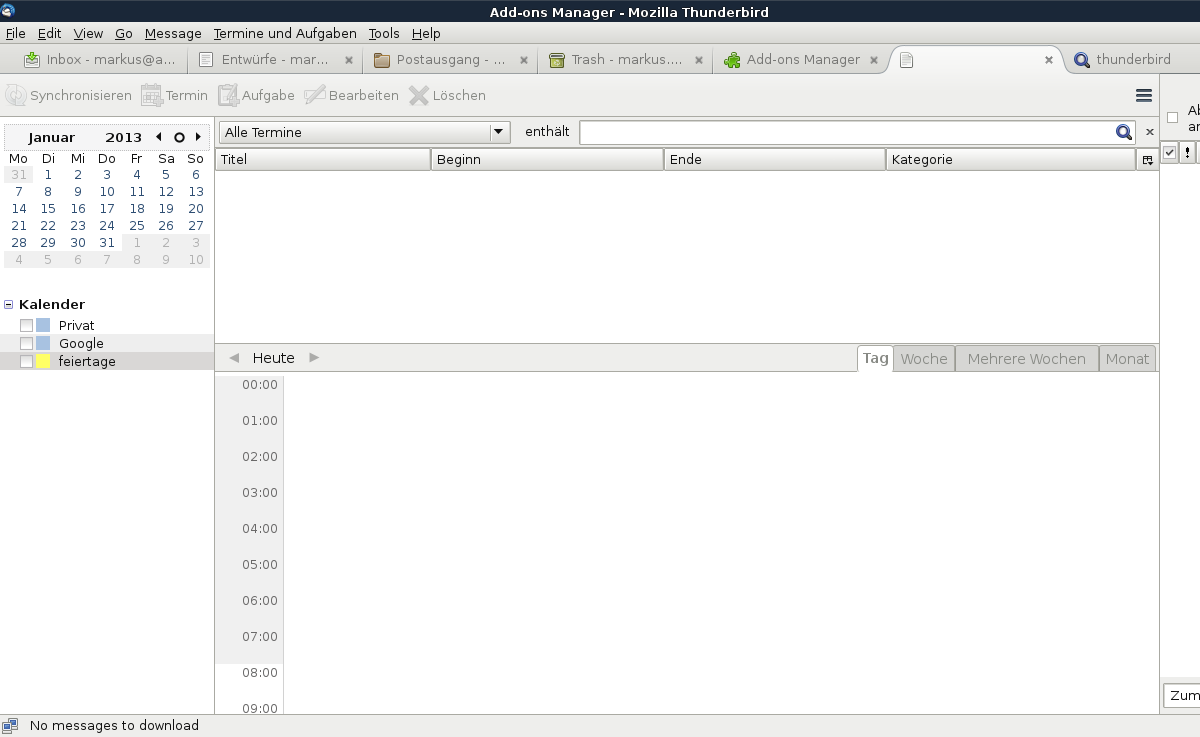
Task: Select the Monat view tab
Action: (x=1127, y=358)
